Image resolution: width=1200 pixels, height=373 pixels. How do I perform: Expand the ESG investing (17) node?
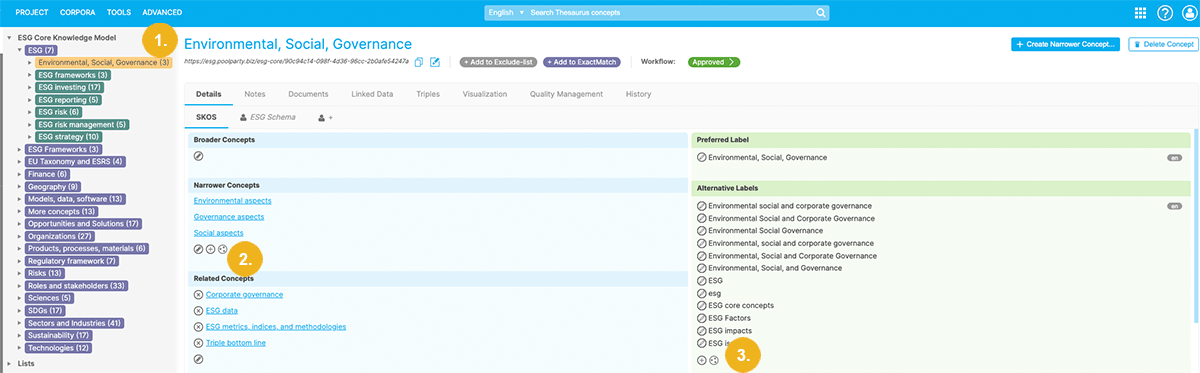30,88
